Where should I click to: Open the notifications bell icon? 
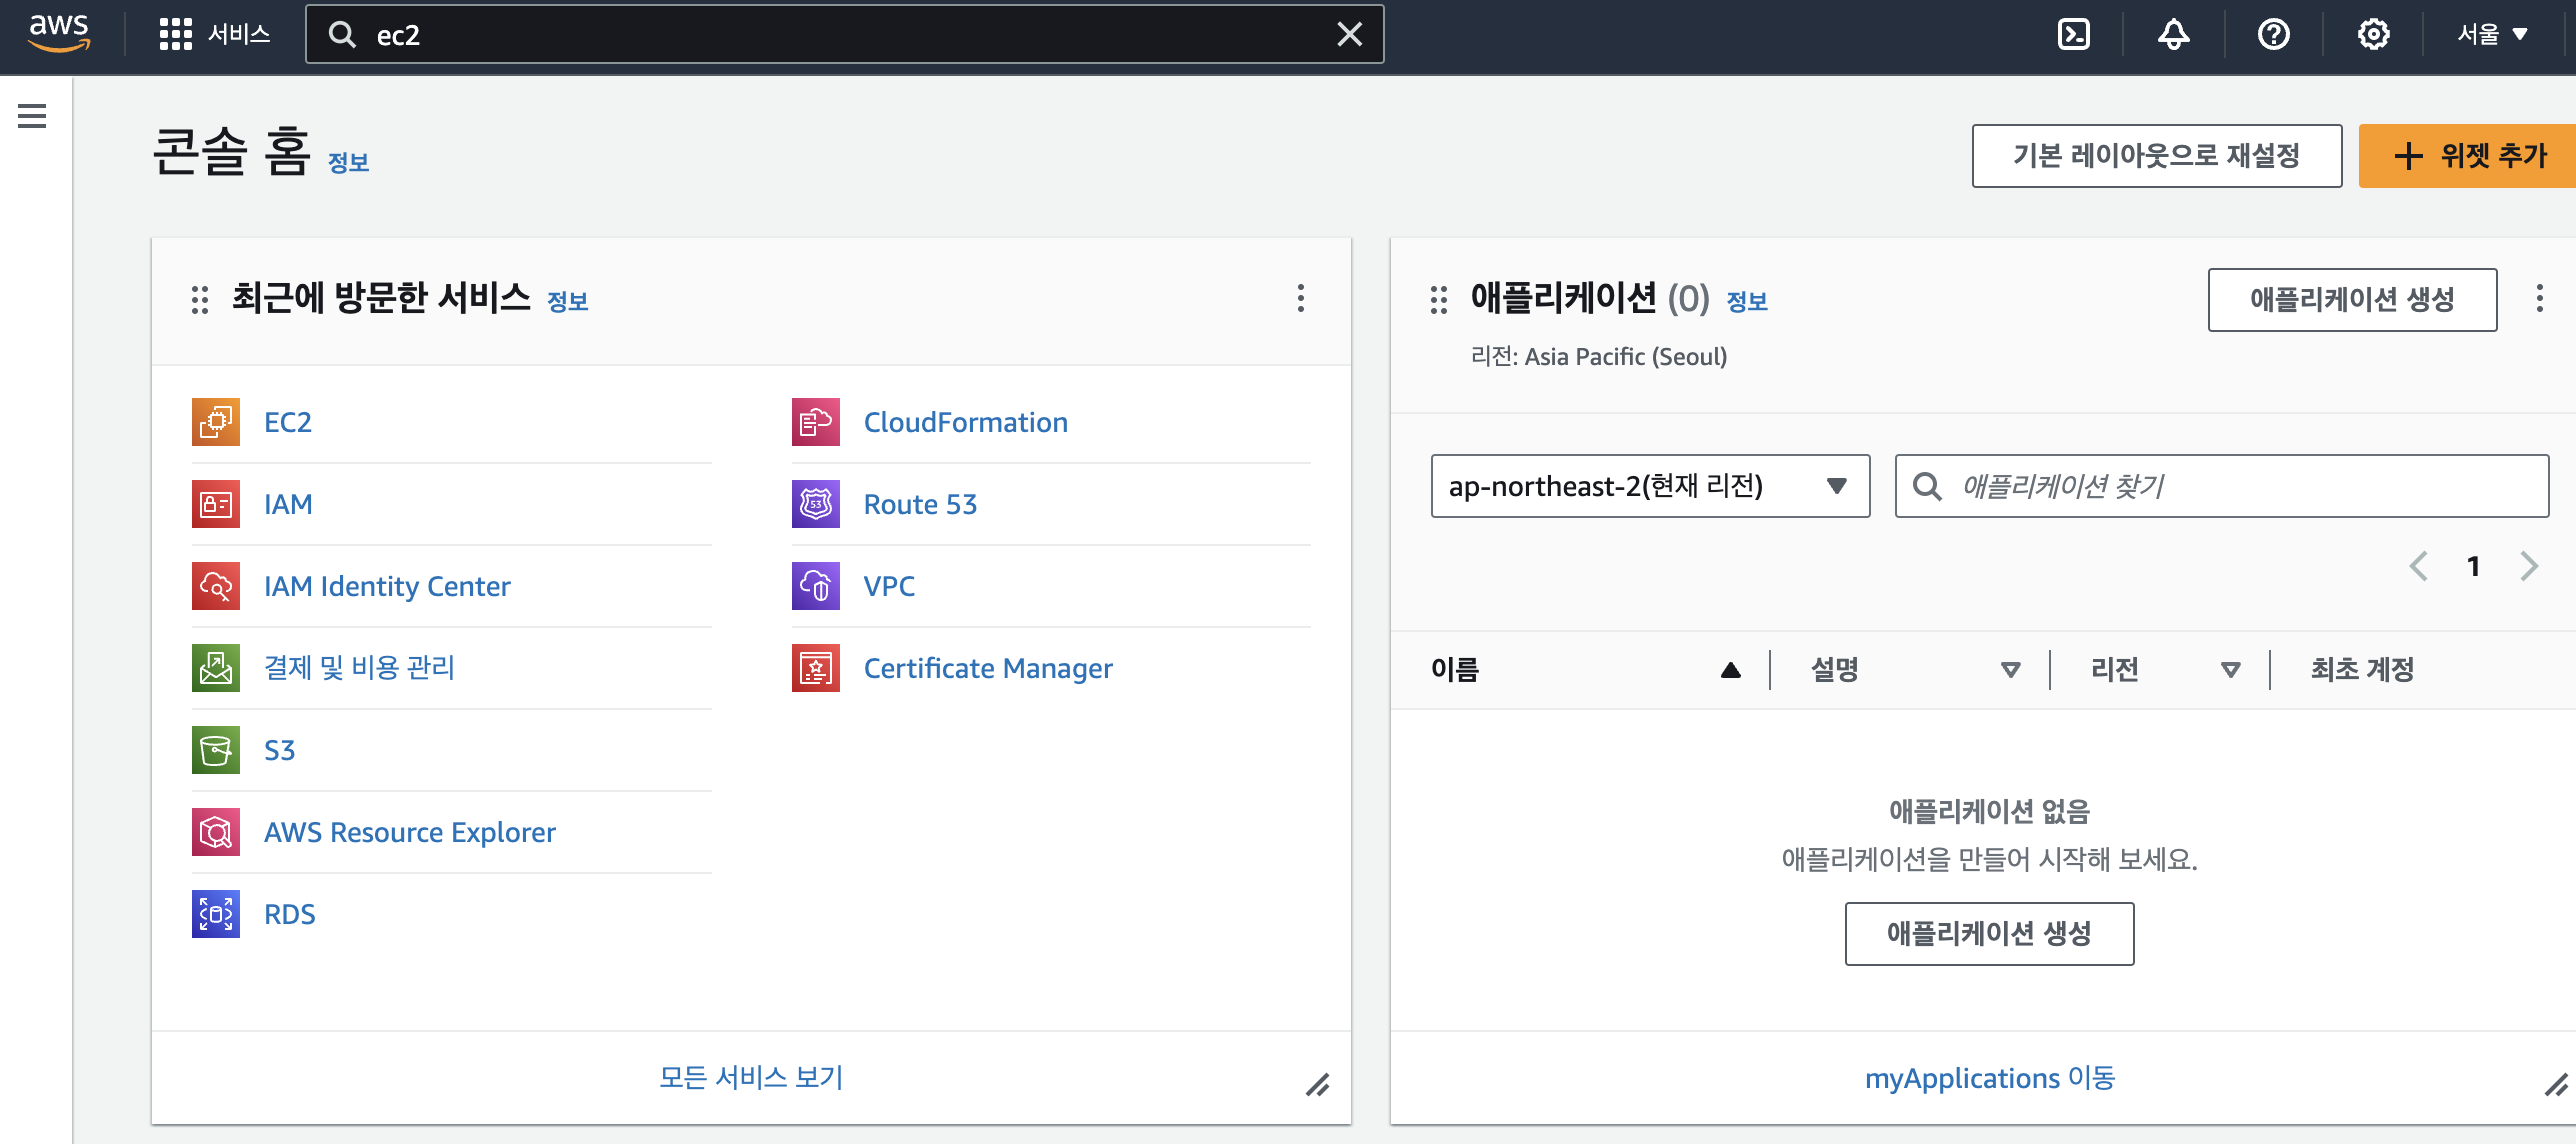2173,35
